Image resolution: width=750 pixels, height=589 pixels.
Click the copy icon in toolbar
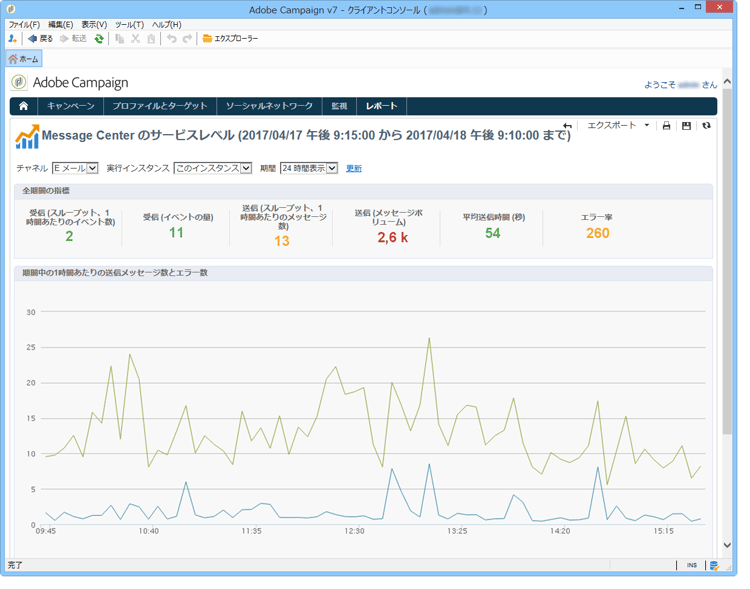tap(121, 39)
